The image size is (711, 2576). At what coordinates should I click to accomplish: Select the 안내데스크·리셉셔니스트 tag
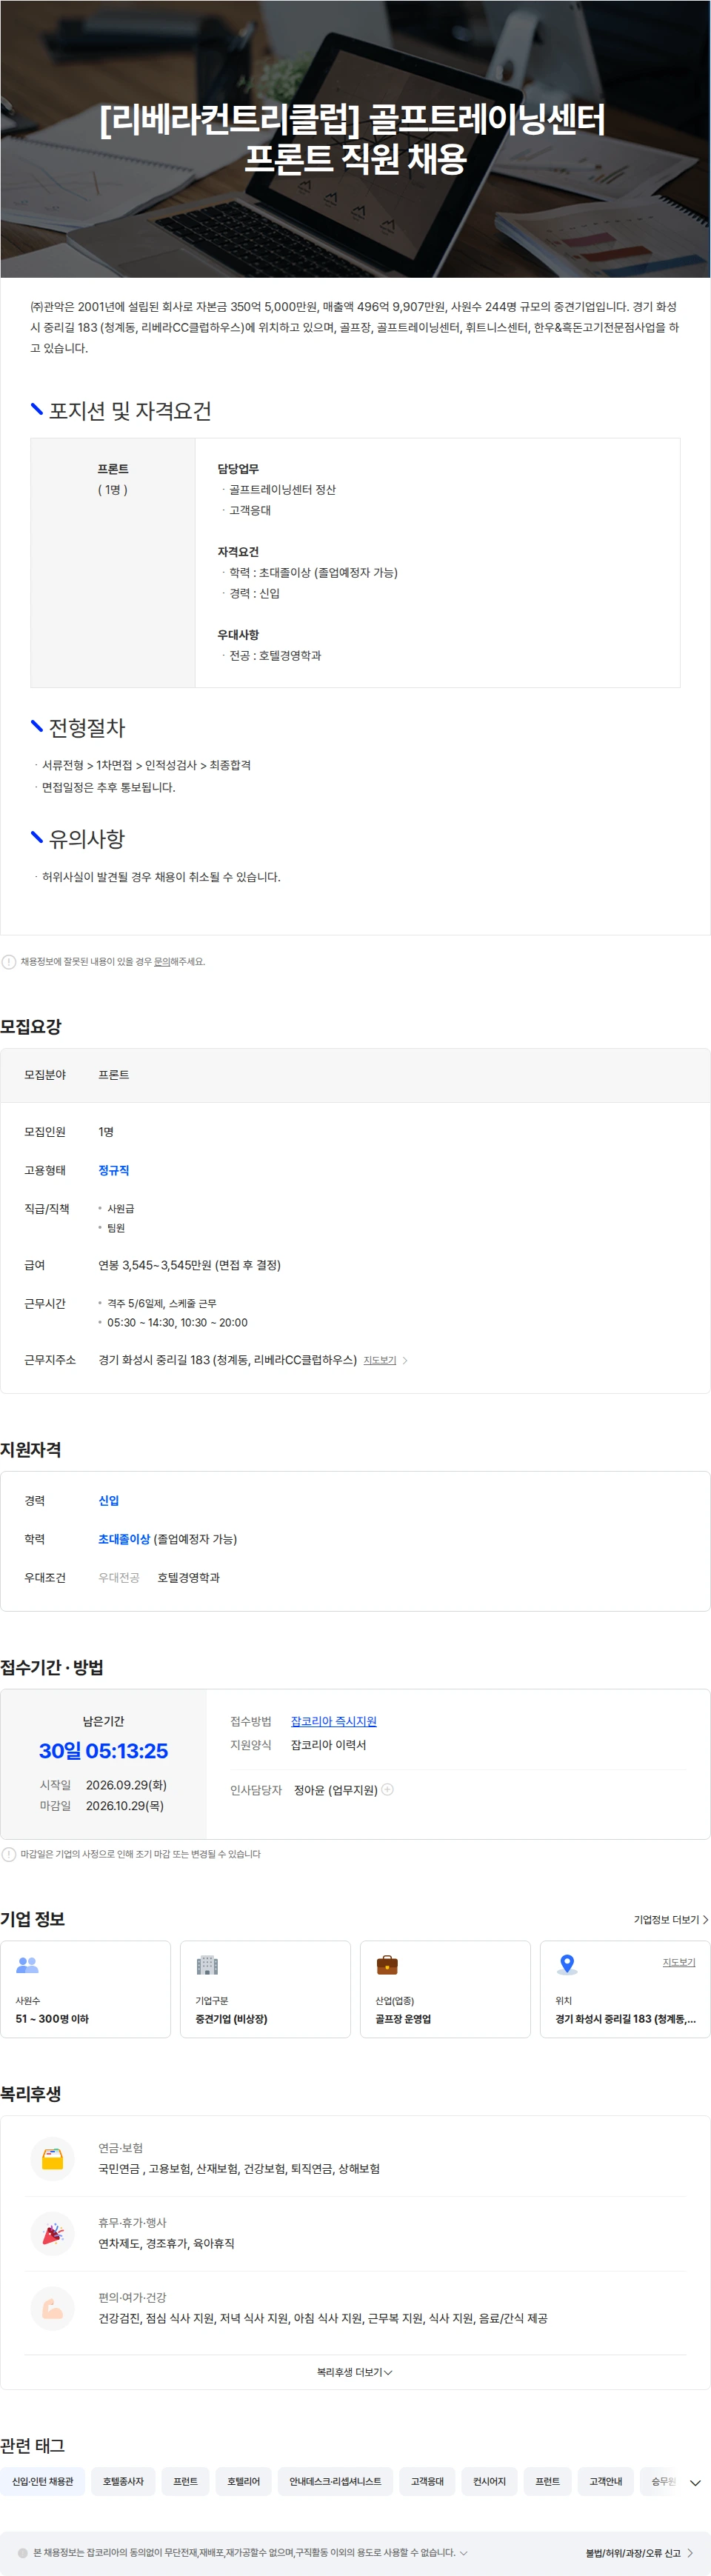tap(335, 2481)
